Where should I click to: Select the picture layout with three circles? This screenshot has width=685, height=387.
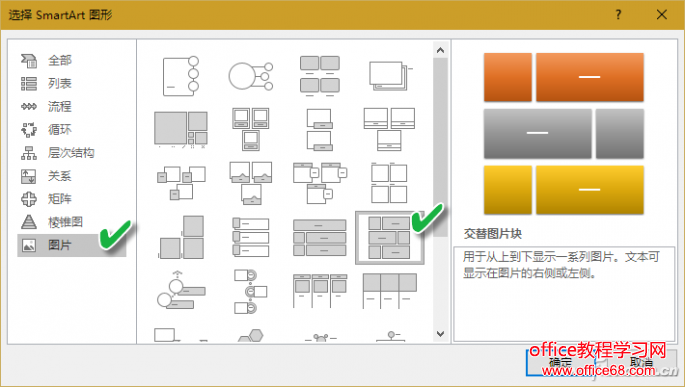click(x=181, y=76)
